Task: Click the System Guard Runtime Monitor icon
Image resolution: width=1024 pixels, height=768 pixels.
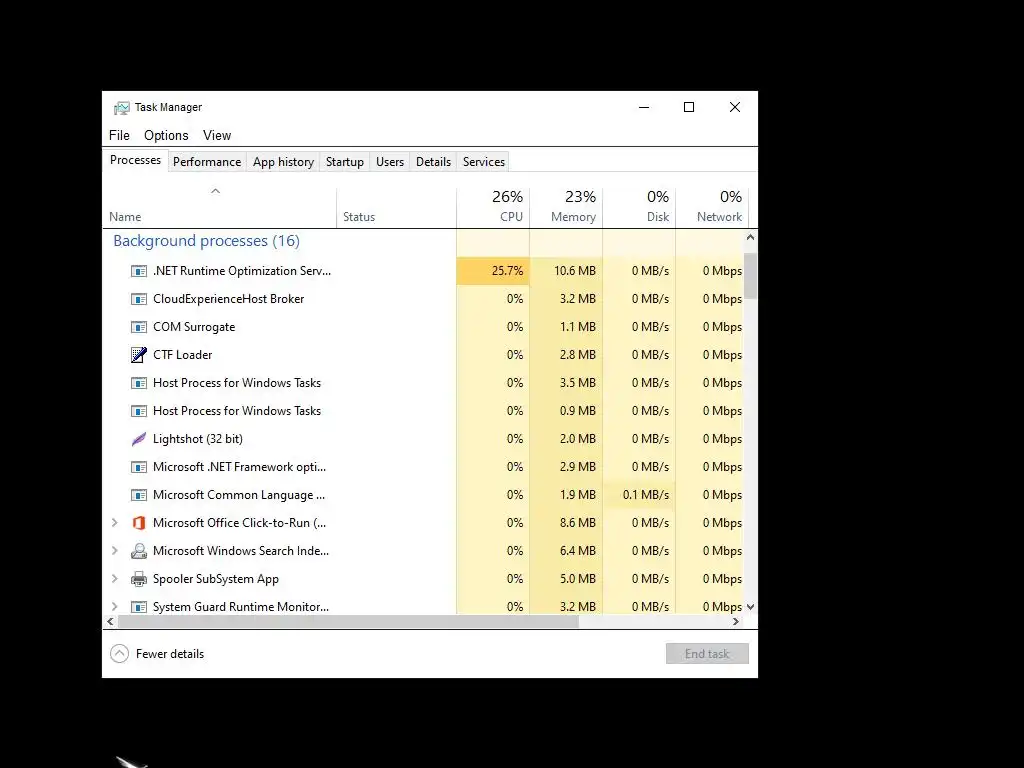Action: point(138,607)
